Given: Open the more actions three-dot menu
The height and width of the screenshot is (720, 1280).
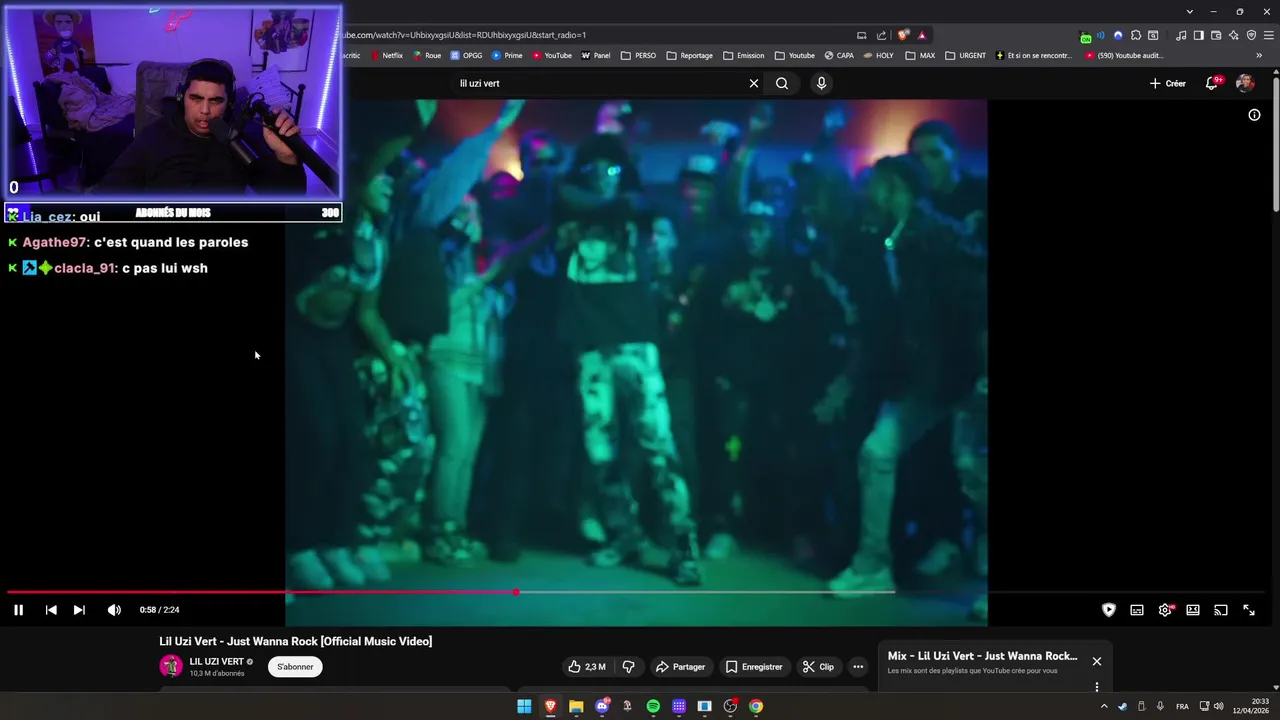Looking at the screenshot, I should pos(858,667).
